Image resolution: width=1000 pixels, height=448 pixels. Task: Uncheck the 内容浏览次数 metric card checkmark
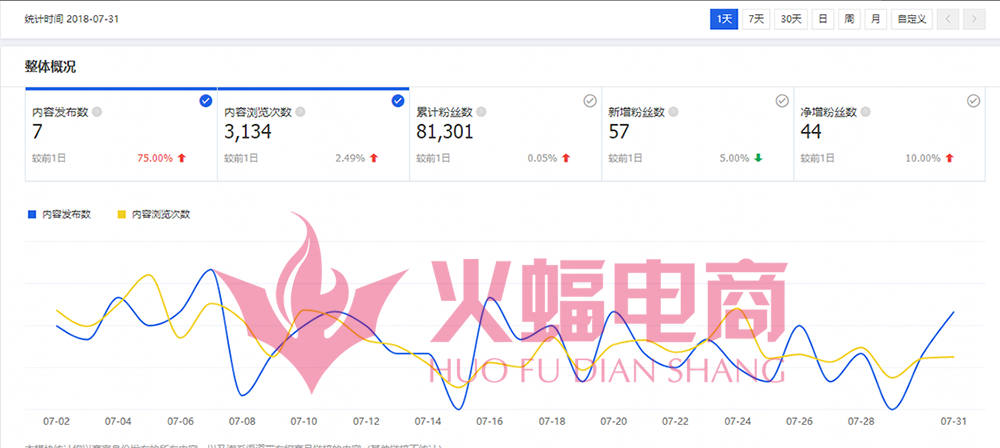point(398,100)
